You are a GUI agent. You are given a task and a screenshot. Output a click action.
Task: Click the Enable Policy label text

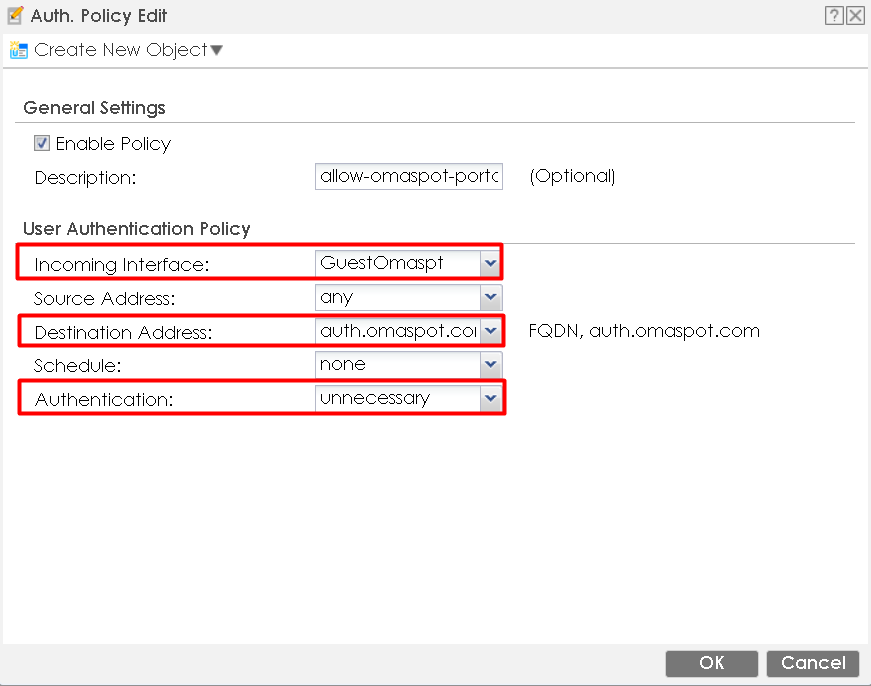point(113,144)
